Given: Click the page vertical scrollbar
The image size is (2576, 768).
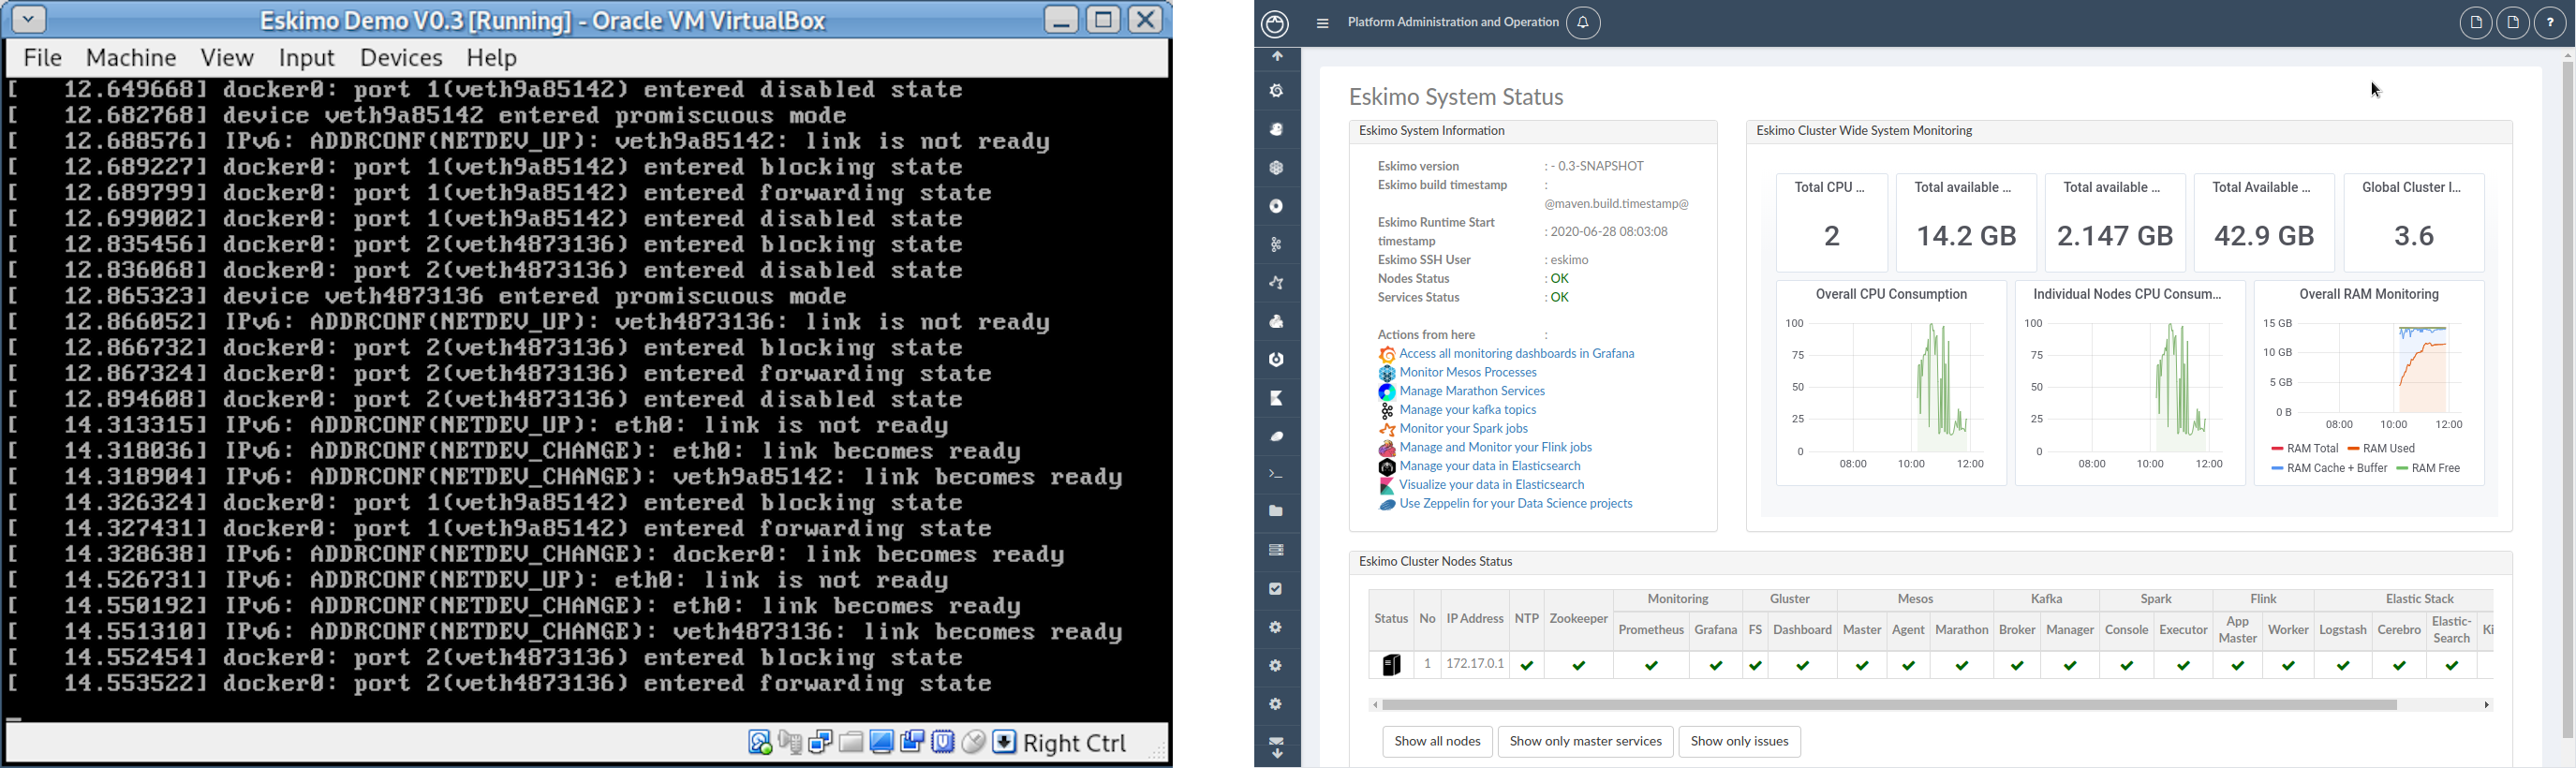Looking at the screenshot, I should click(2567, 400).
